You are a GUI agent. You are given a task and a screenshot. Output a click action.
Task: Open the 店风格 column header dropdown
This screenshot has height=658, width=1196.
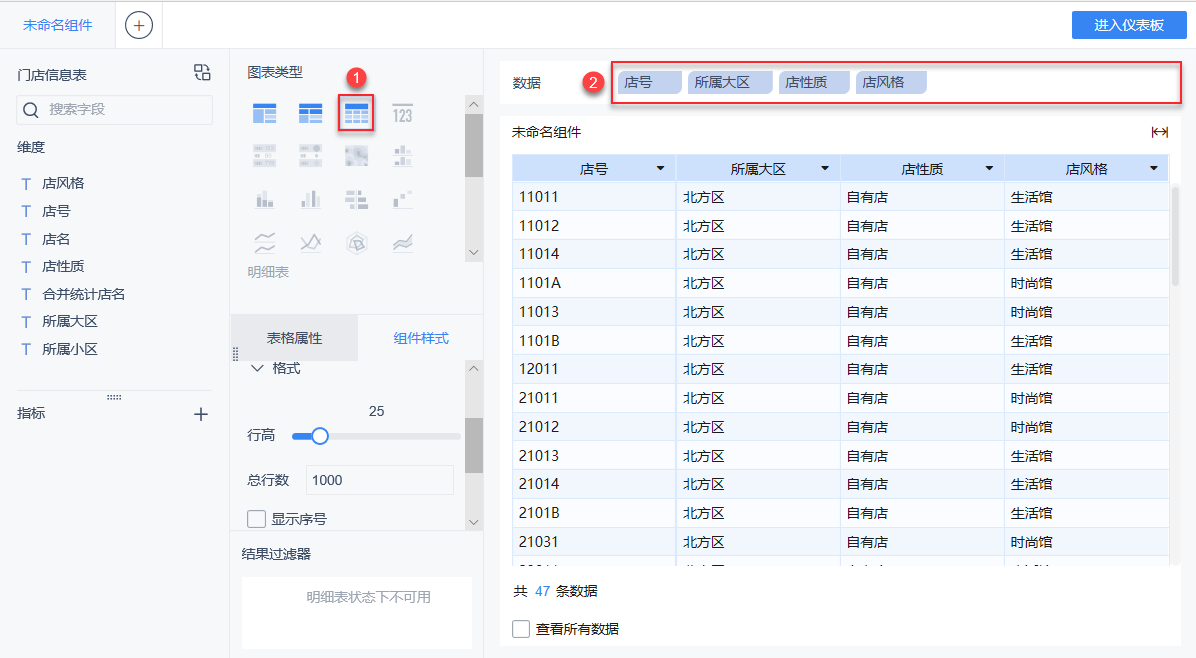pos(1153,169)
